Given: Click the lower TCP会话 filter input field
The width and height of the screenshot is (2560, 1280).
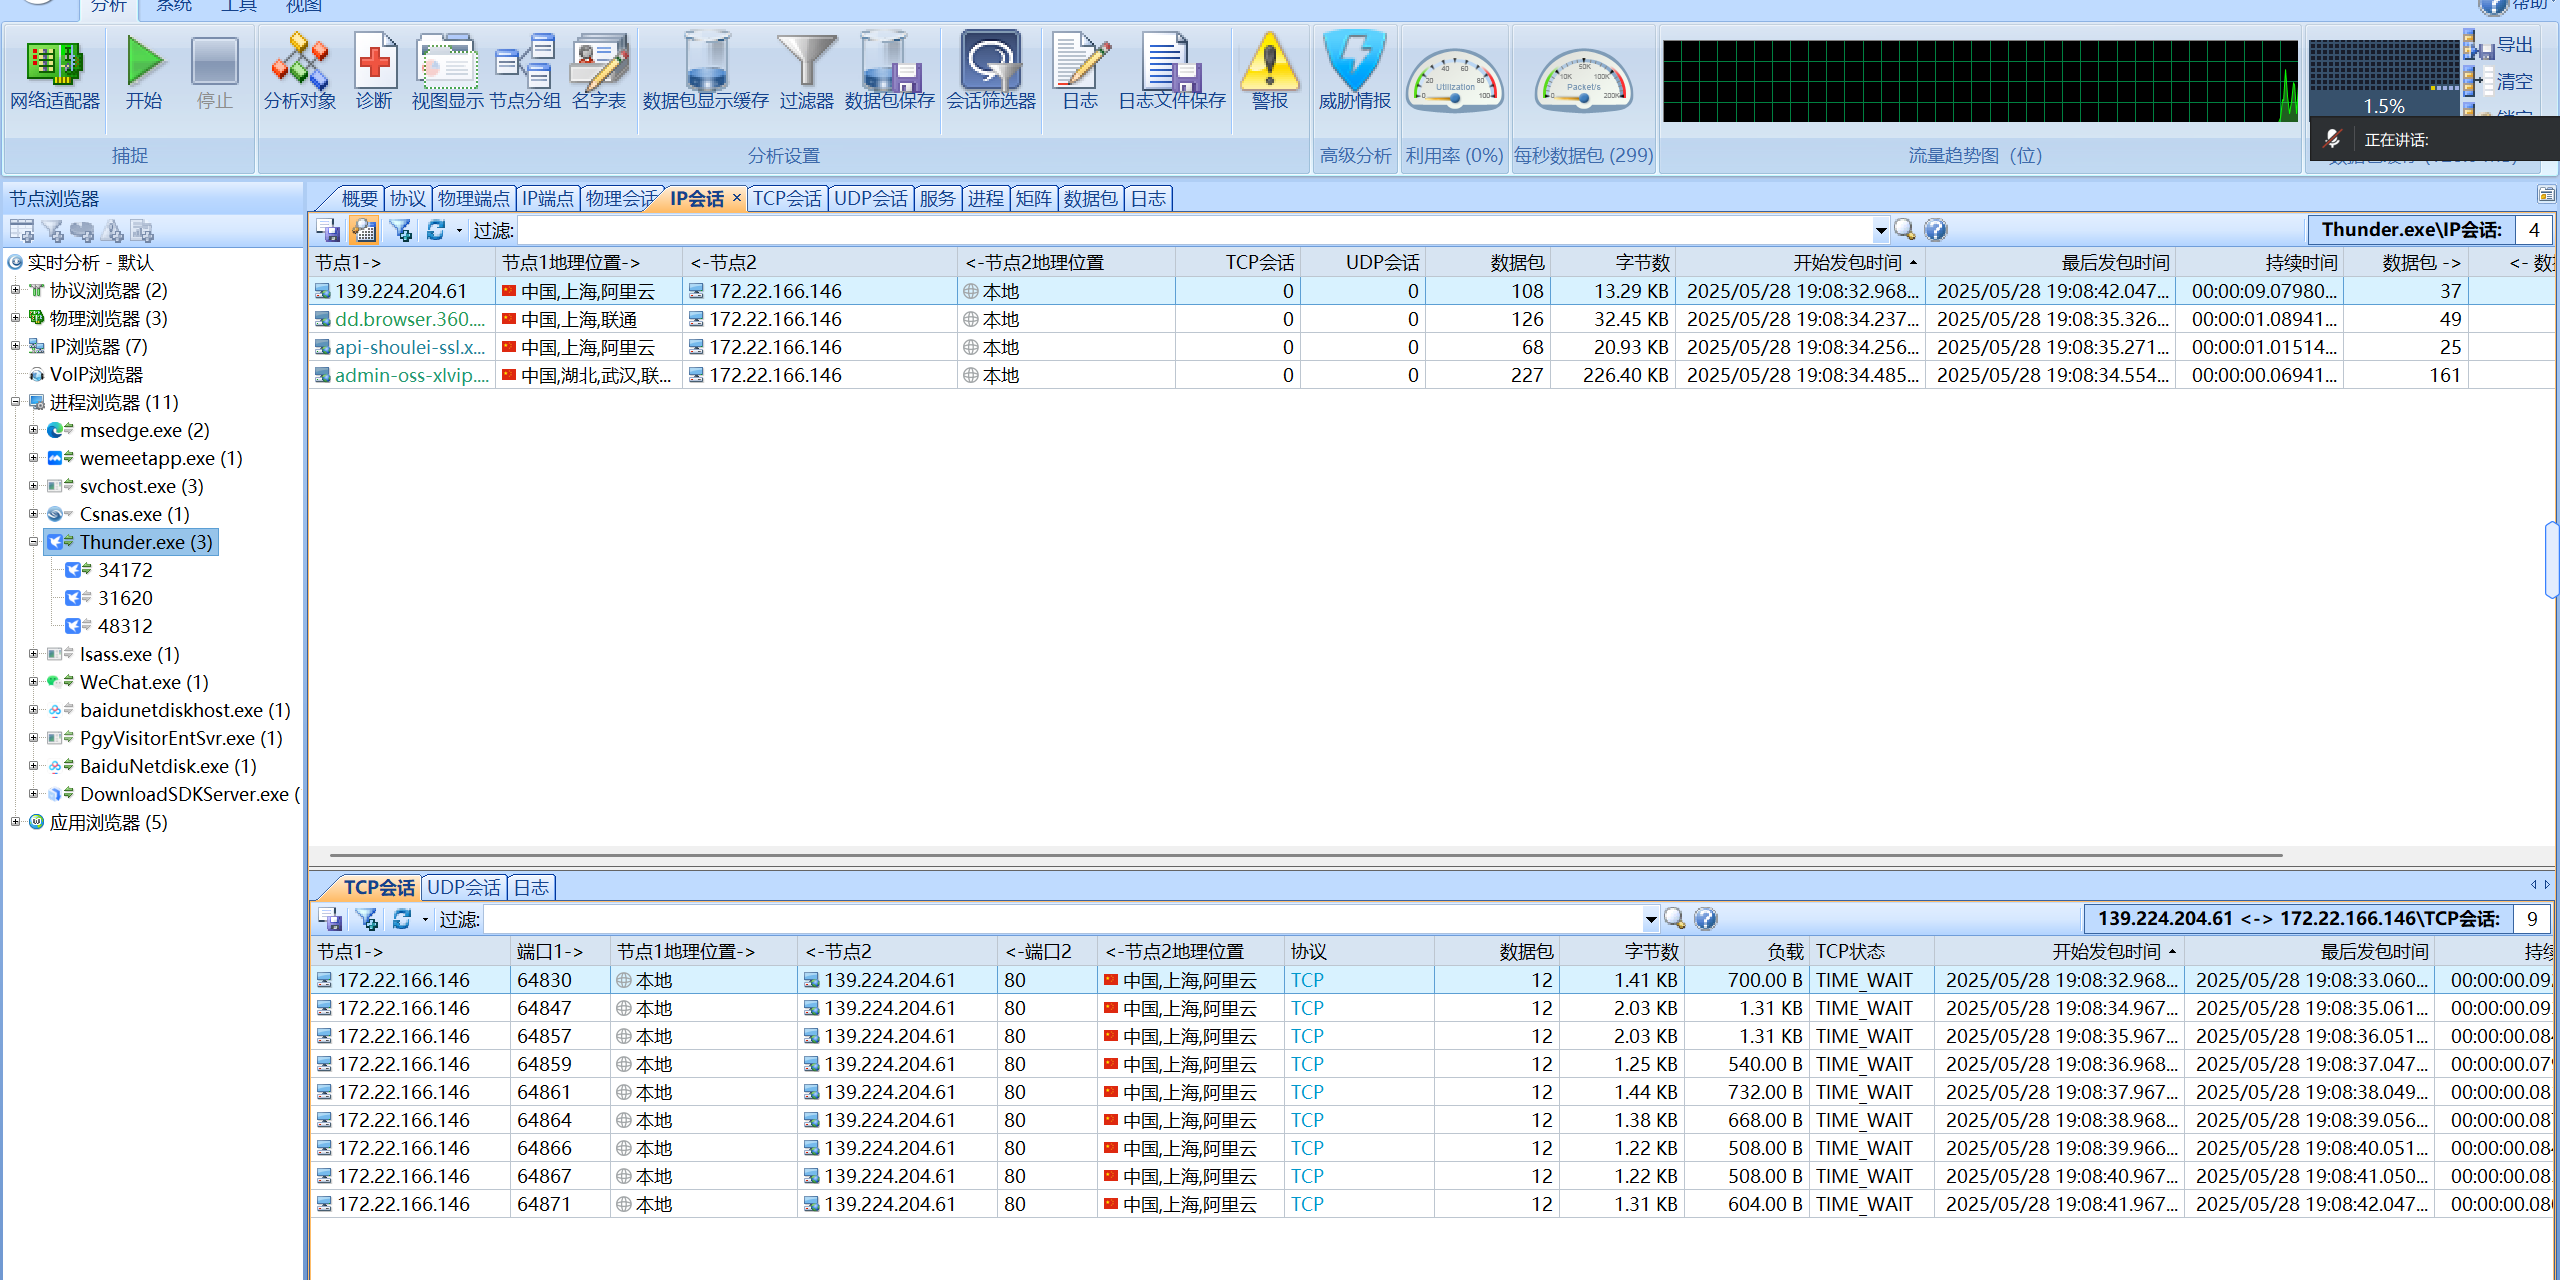Looking at the screenshot, I should click(x=1060, y=919).
